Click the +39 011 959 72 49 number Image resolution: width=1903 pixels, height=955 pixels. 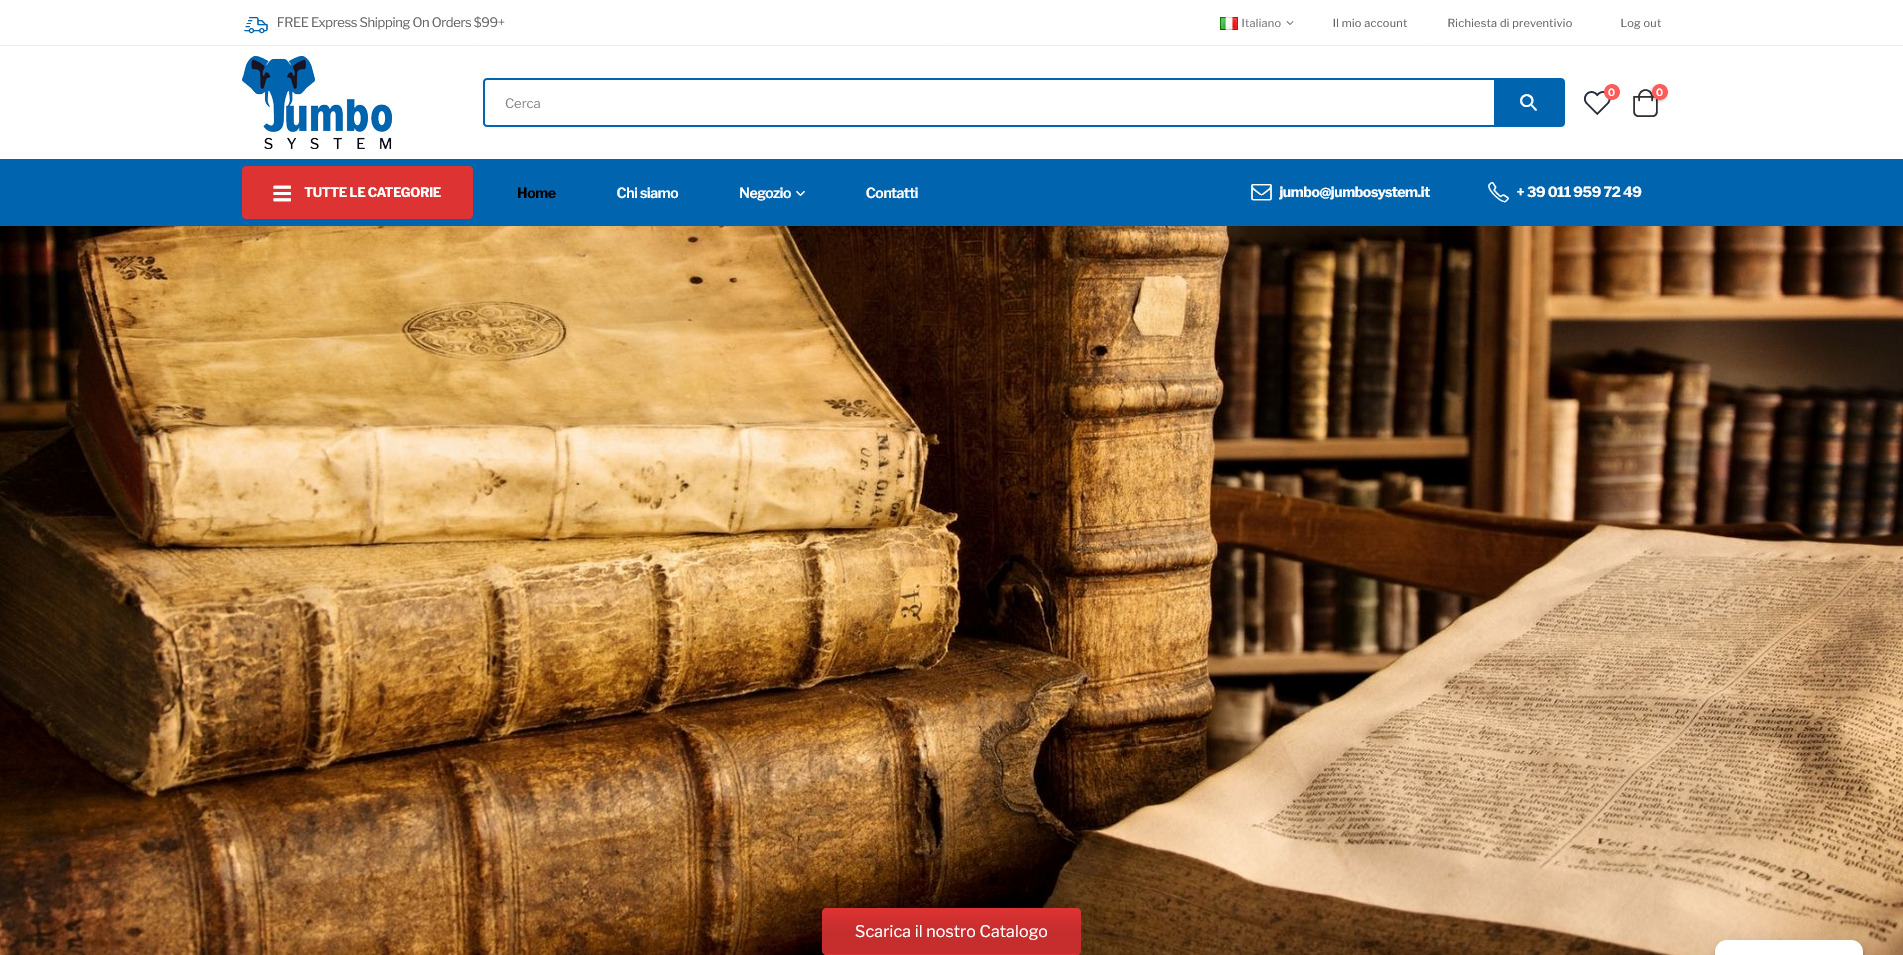(x=1578, y=192)
